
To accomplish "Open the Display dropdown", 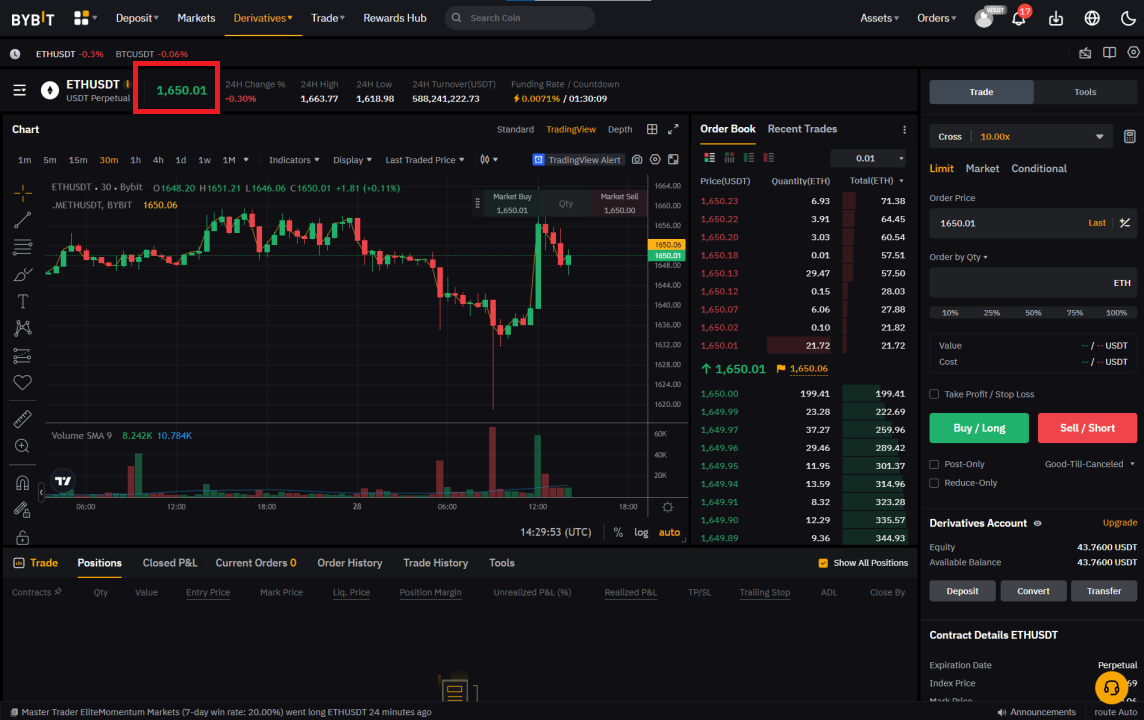I will click(352, 160).
